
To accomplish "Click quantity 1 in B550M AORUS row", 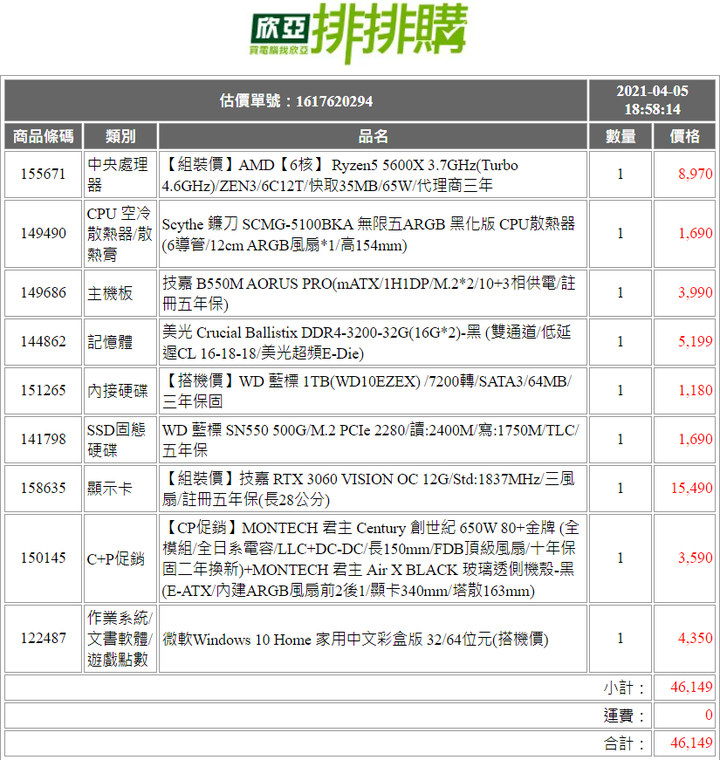I will click(x=620, y=293).
